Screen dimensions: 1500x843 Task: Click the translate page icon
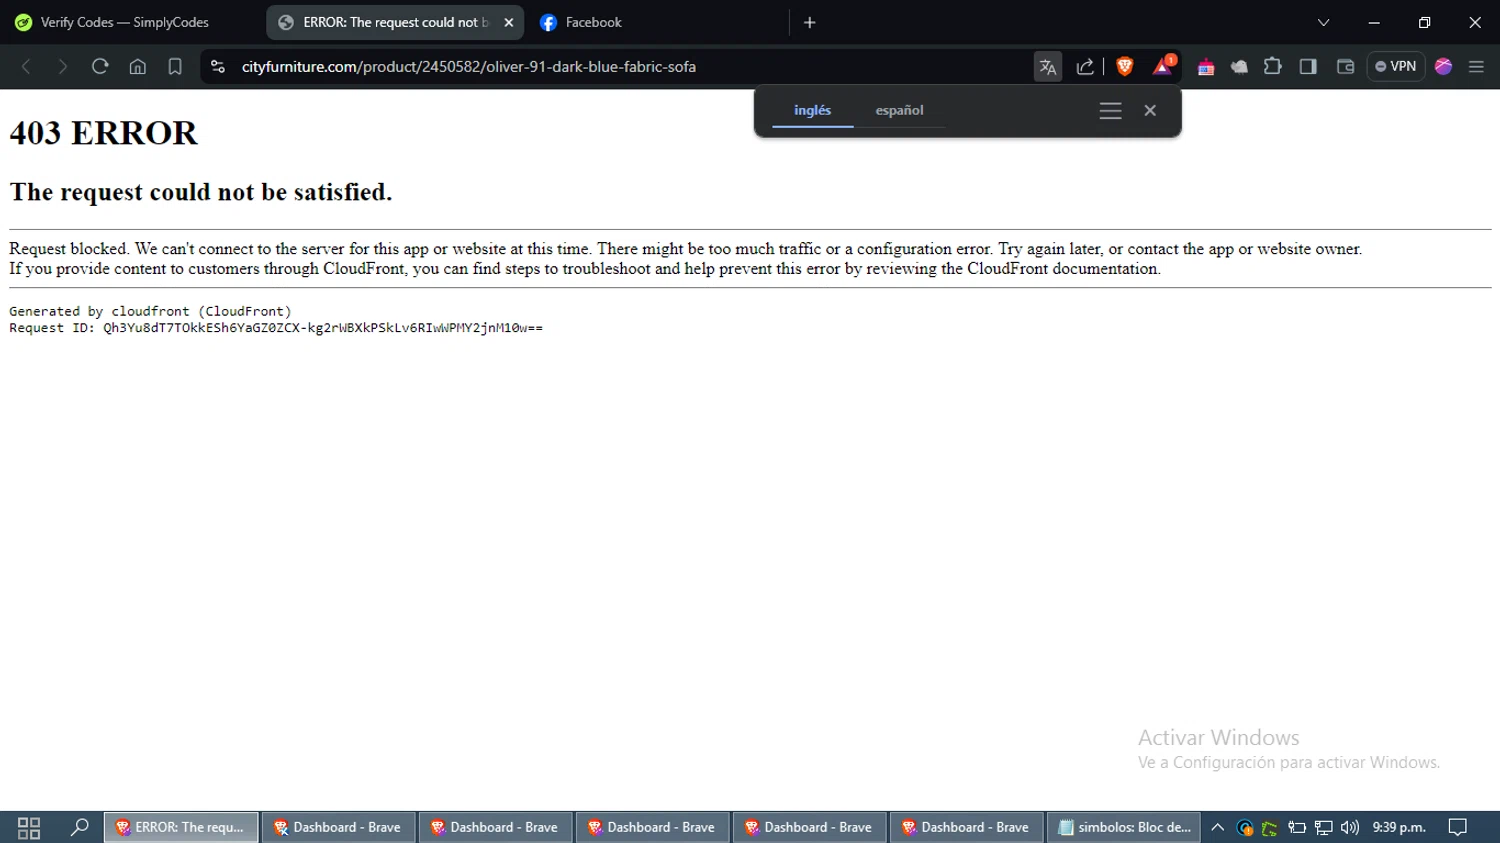(1048, 67)
